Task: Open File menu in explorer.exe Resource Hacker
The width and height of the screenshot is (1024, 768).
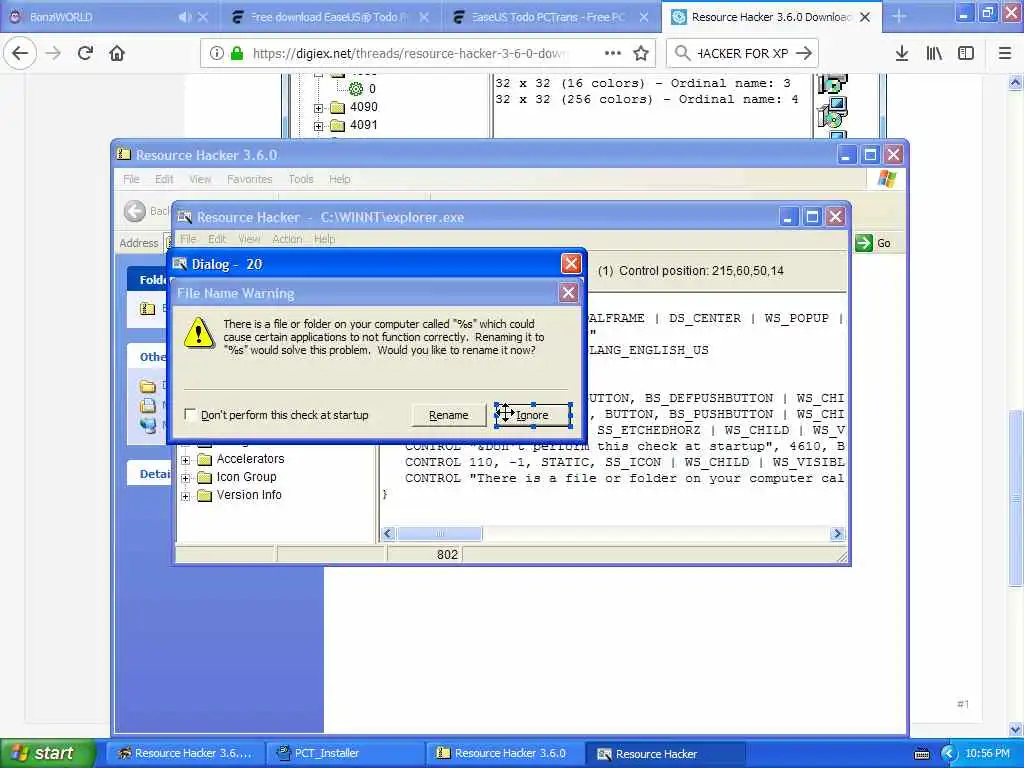Action: [x=188, y=239]
